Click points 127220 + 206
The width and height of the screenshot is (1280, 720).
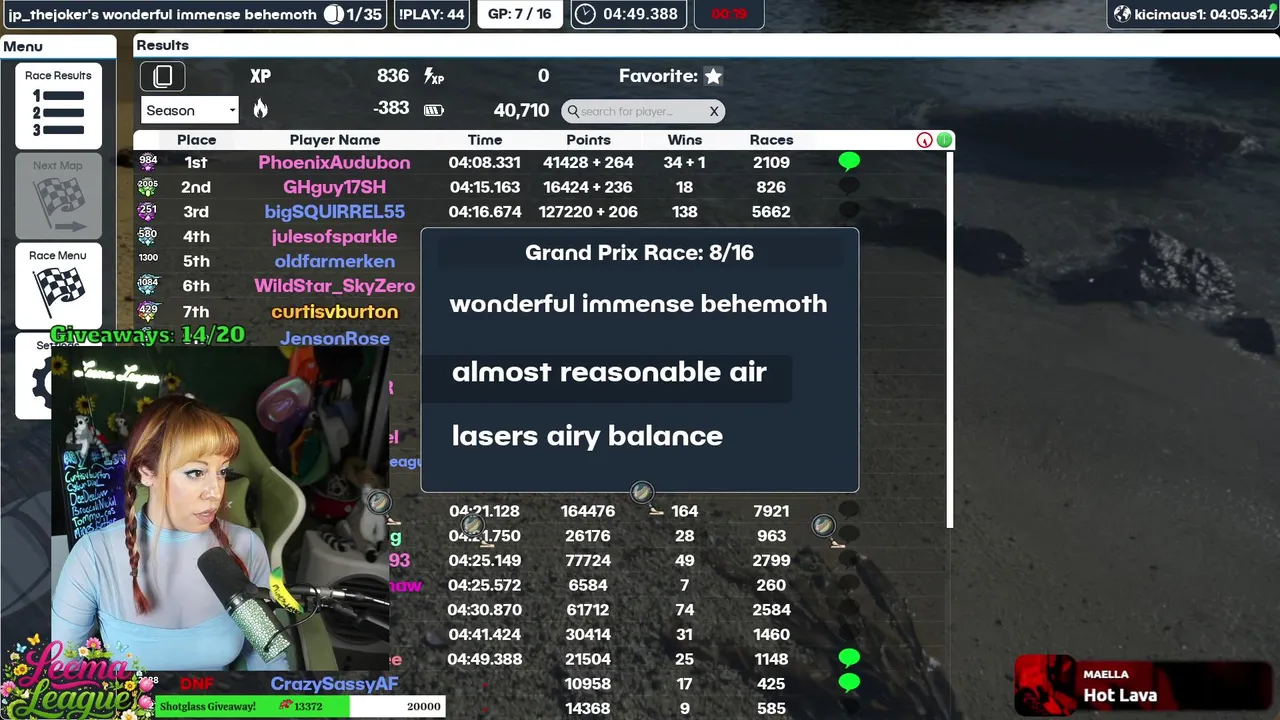588,212
